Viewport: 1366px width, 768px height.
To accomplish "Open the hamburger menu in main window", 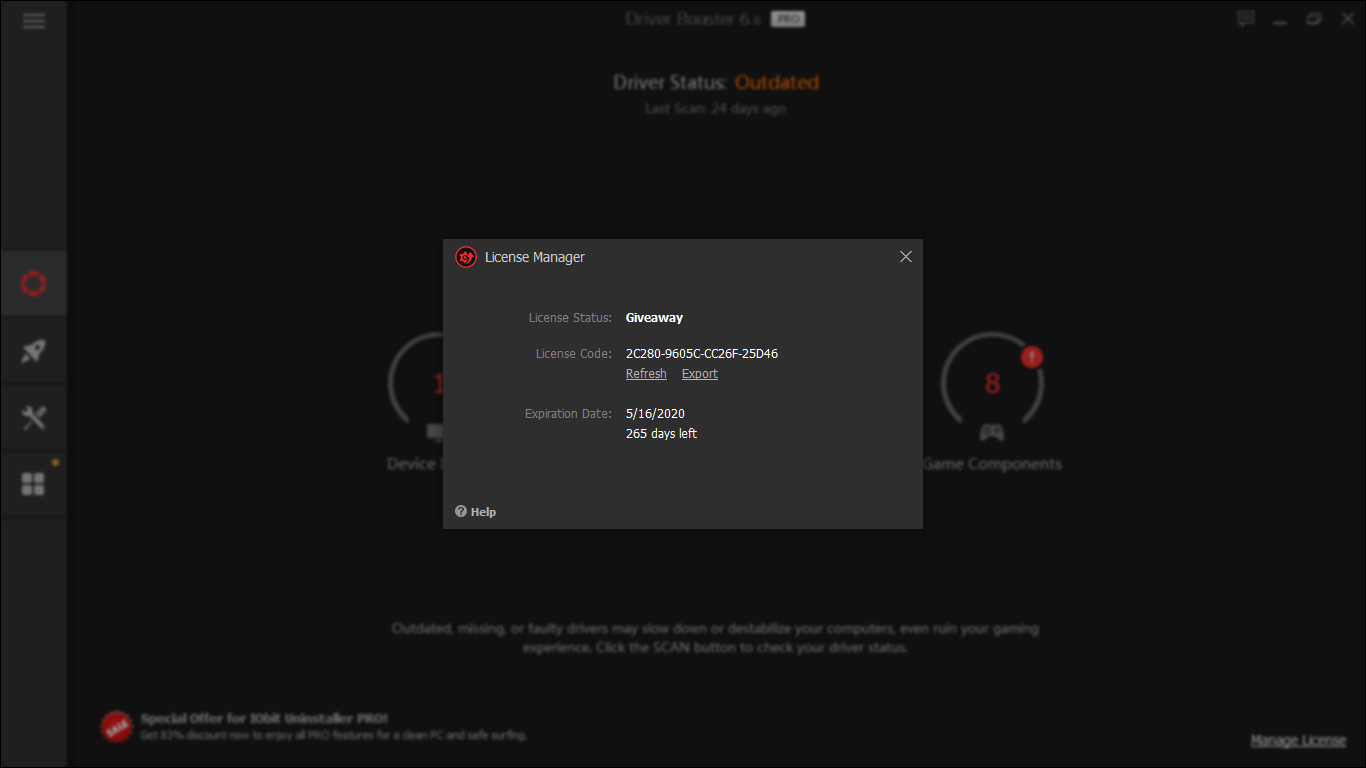I will click(34, 21).
